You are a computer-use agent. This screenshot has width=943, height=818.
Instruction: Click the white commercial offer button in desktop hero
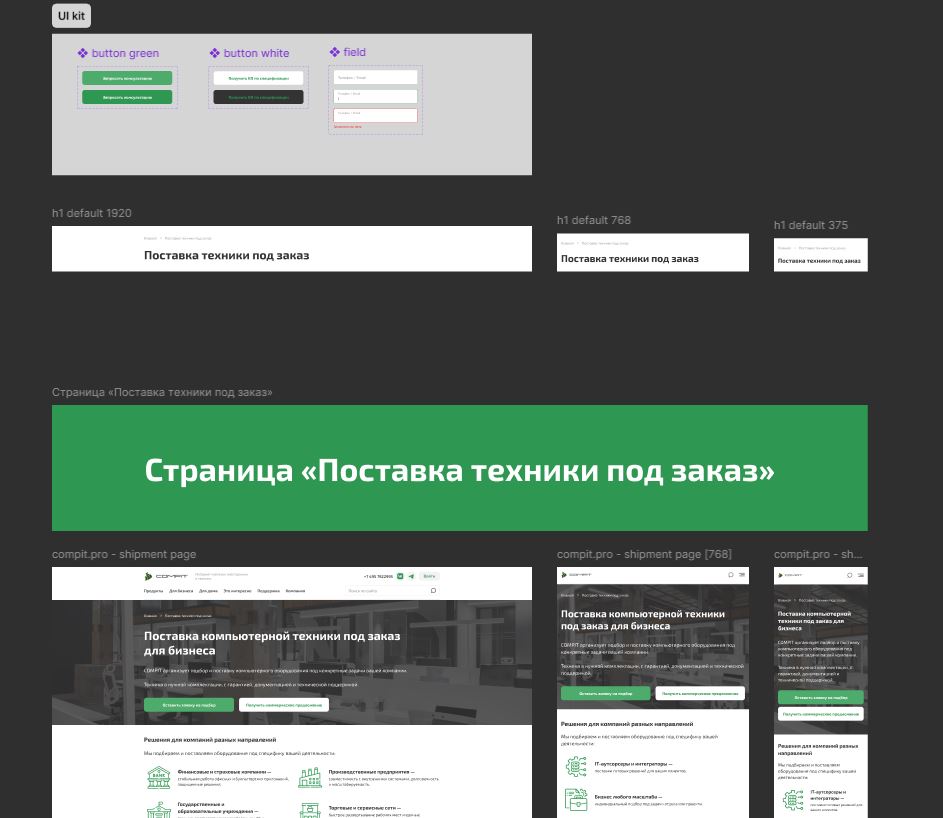tap(284, 705)
